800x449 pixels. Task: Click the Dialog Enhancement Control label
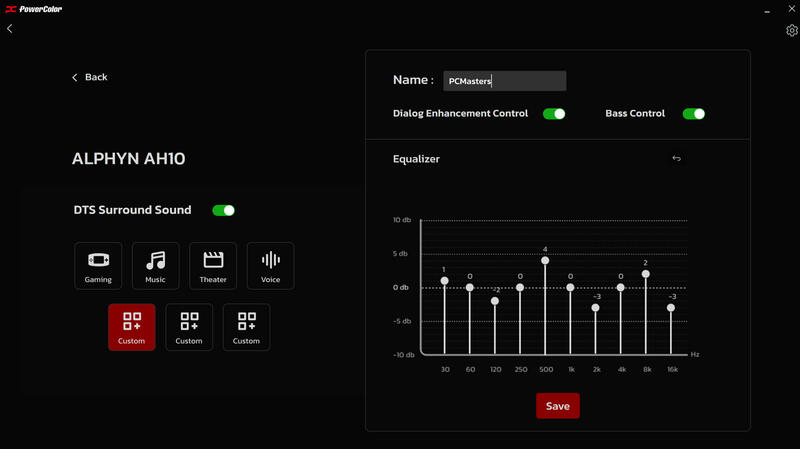(460, 113)
